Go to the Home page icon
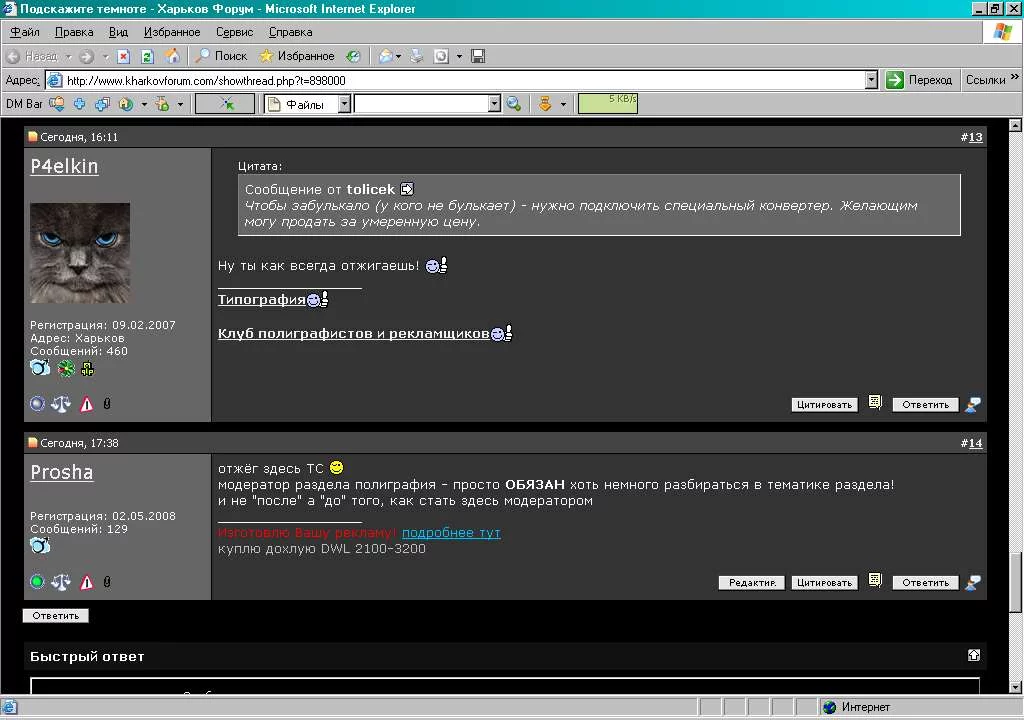Screen dimensions: 1024x720 172,56
